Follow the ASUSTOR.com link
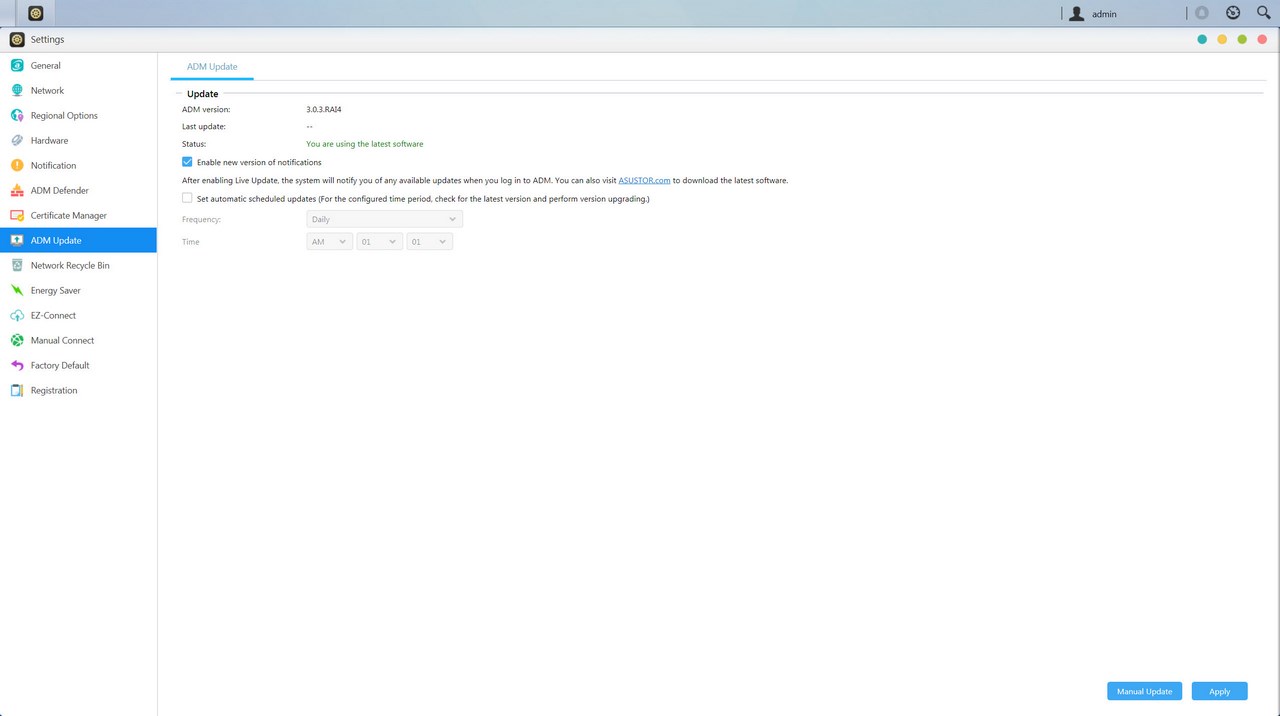Viewport: 1280px width, 716px height. pos(644,181)
